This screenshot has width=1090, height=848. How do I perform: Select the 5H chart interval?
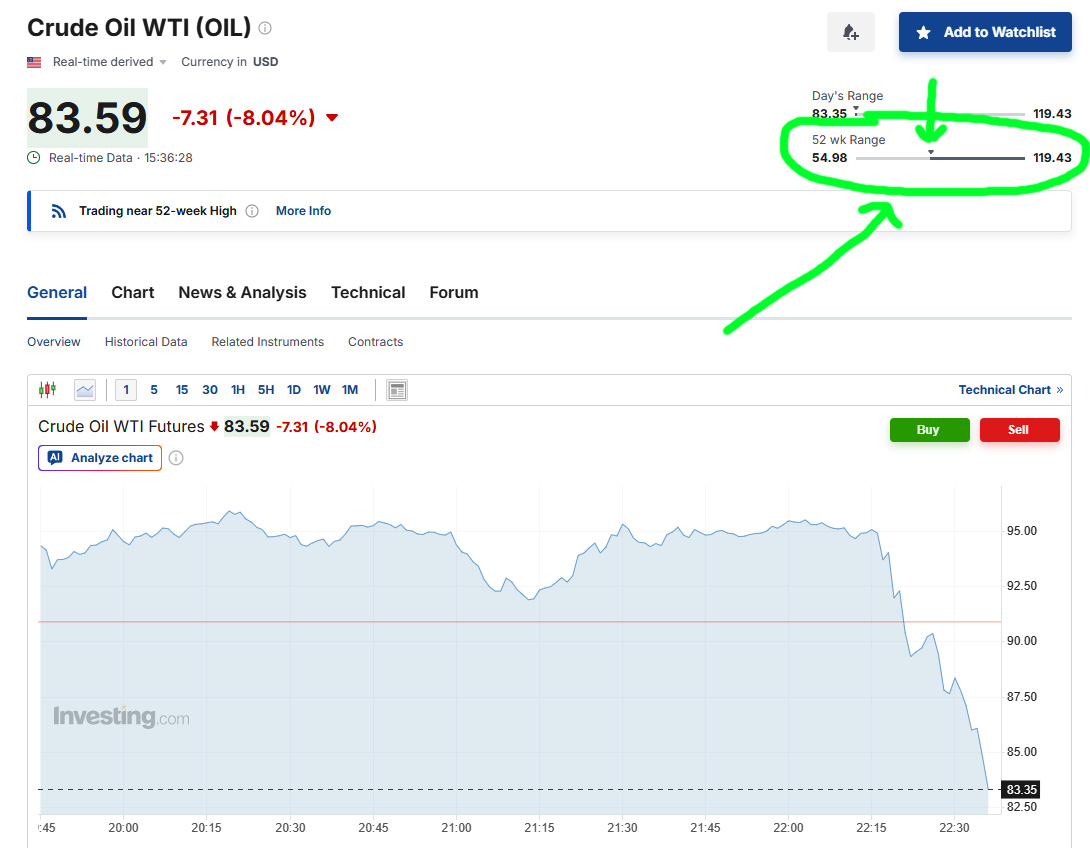point(266,390)
